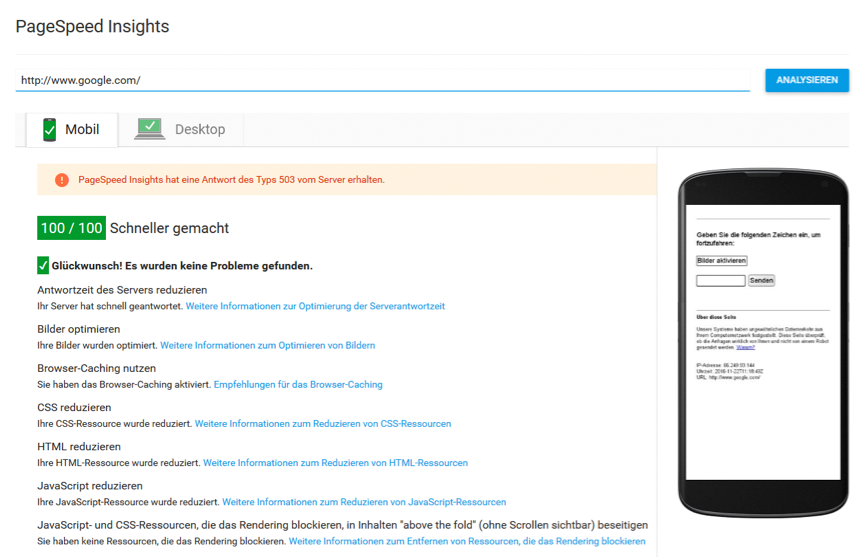Open Empfehlungen für das Browser-Caching link
This screenshot has height=557, width=863.
pyautogui.click(x=298, y=385)
